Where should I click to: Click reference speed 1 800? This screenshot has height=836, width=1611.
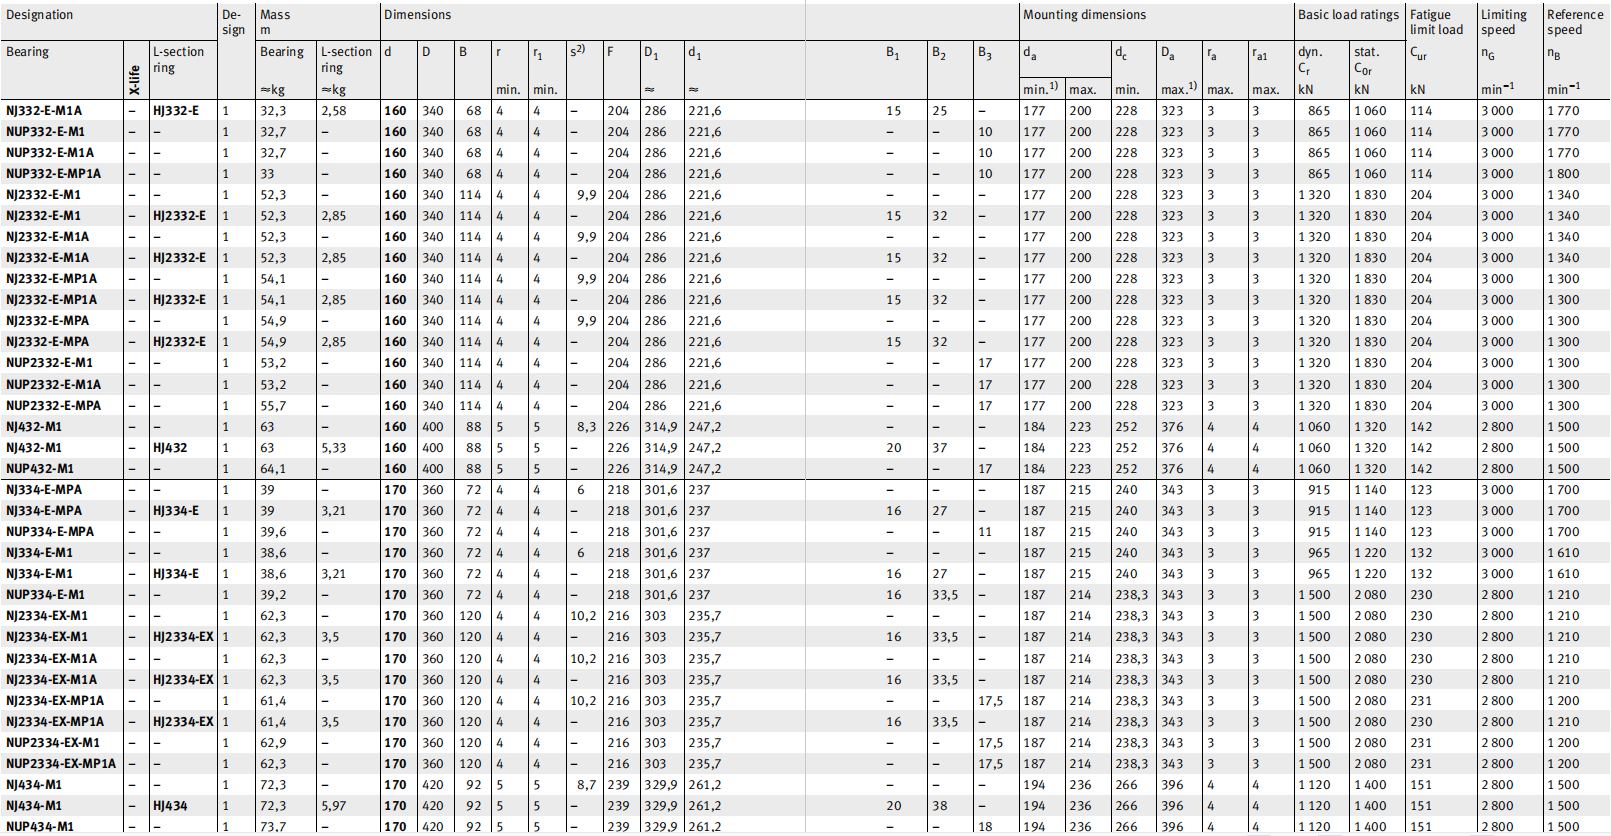1563,174
